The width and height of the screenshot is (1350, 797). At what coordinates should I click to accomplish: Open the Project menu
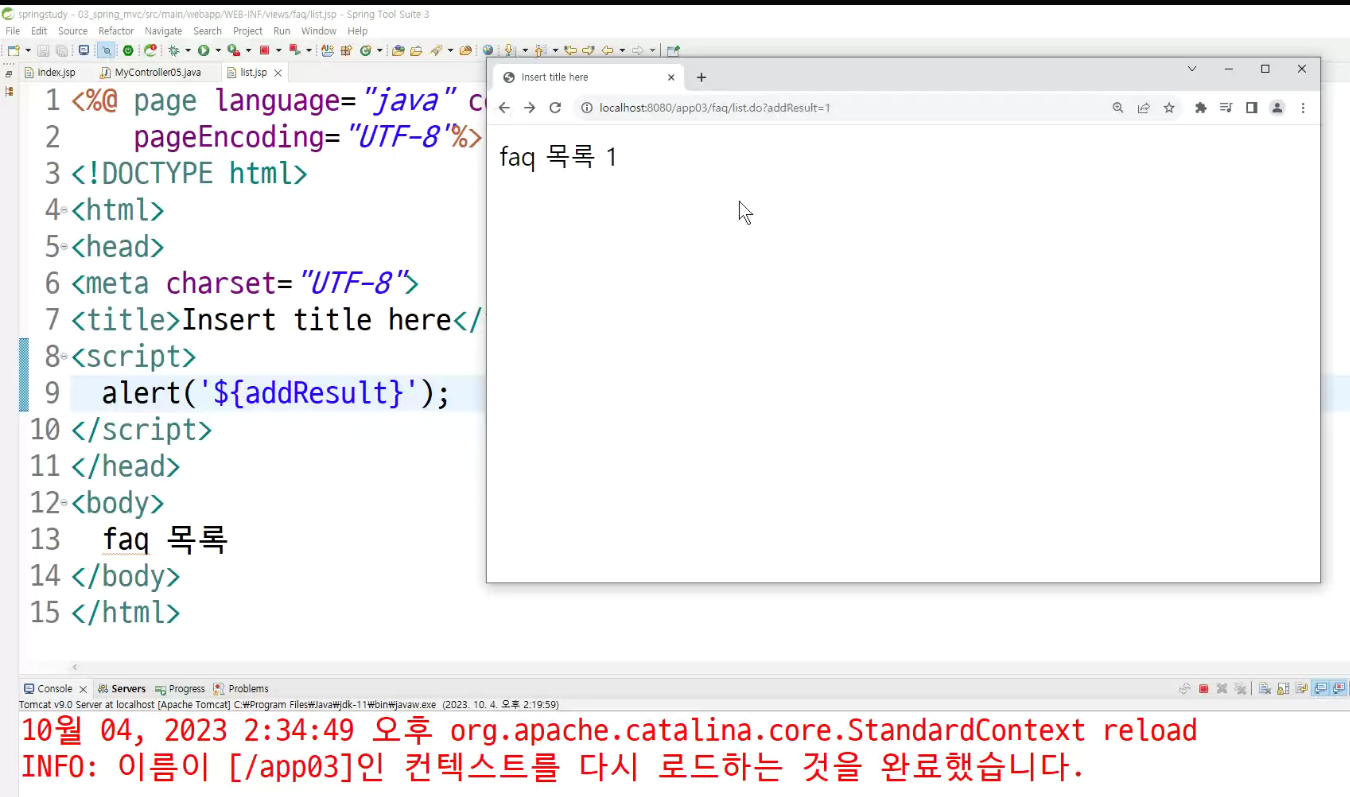[x=248, y=31]
